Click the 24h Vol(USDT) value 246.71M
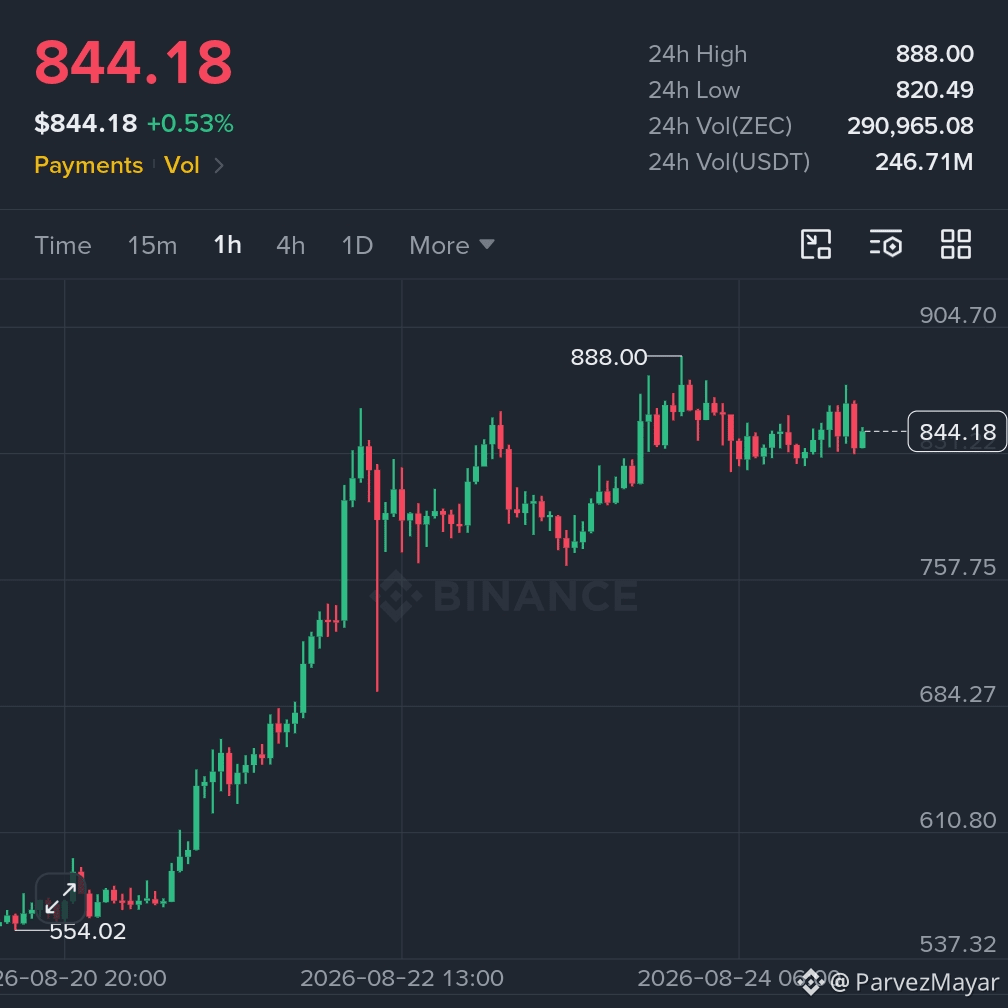Viewport: 1008px width, 1008px height. 924,161
